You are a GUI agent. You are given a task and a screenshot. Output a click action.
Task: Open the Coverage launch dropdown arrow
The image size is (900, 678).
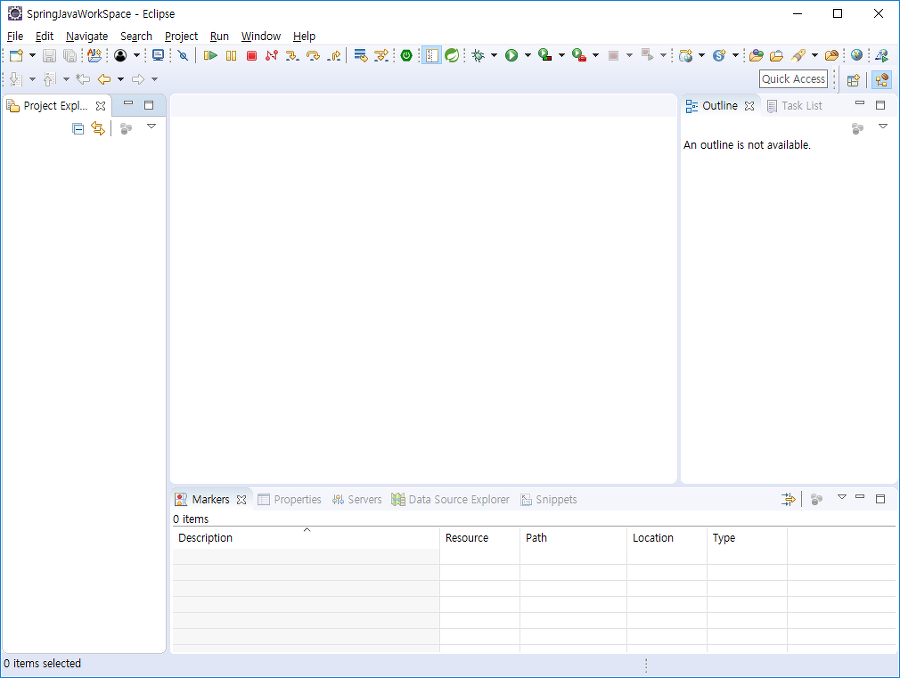pyautogui.click(x=561, y=56)
